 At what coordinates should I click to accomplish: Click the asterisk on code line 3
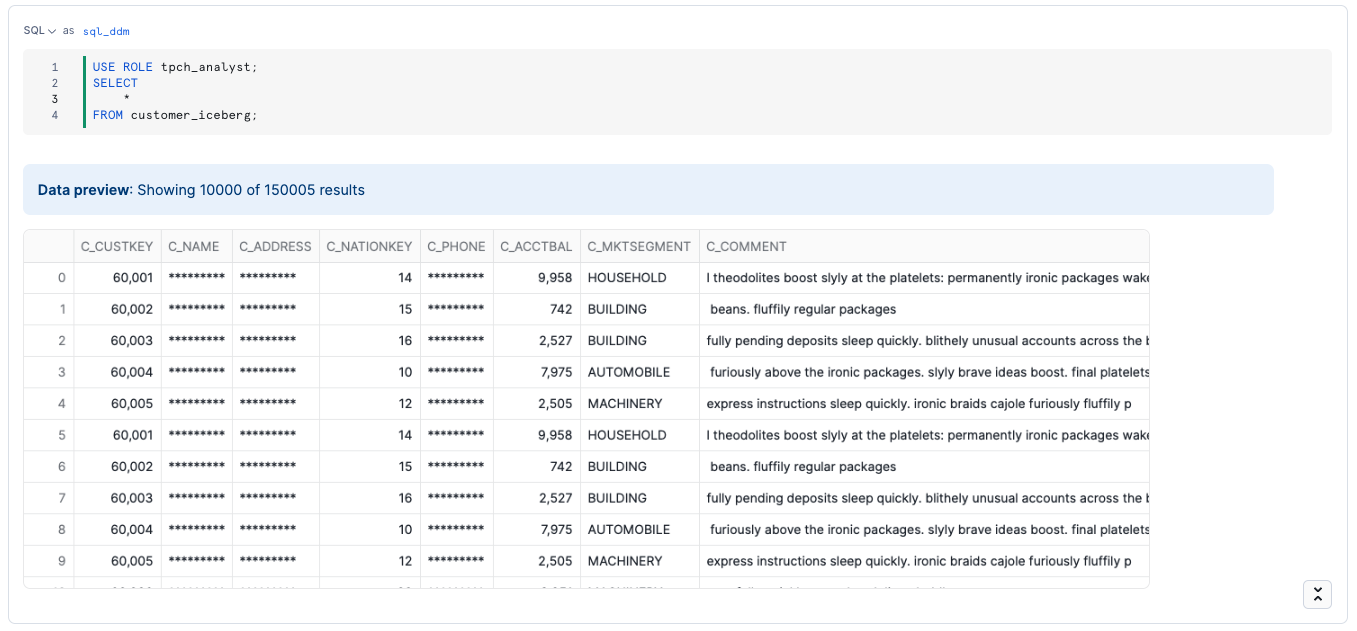click(127, 99)
